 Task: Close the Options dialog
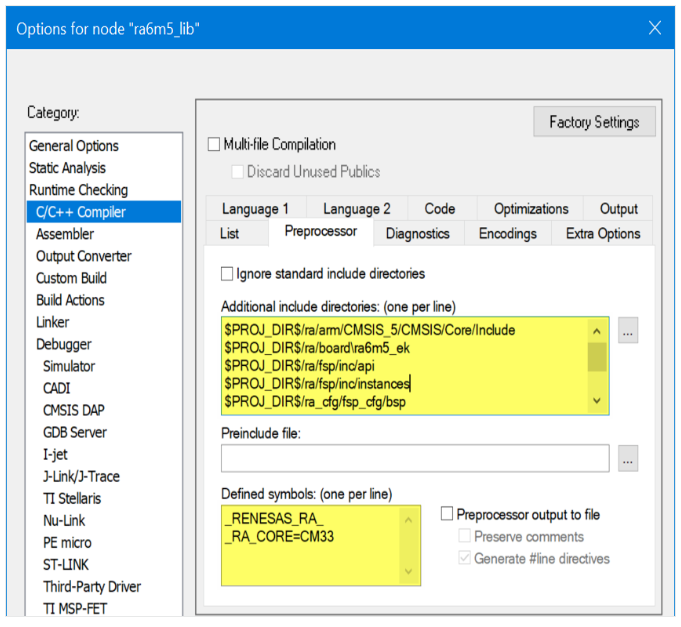point(655,28)
